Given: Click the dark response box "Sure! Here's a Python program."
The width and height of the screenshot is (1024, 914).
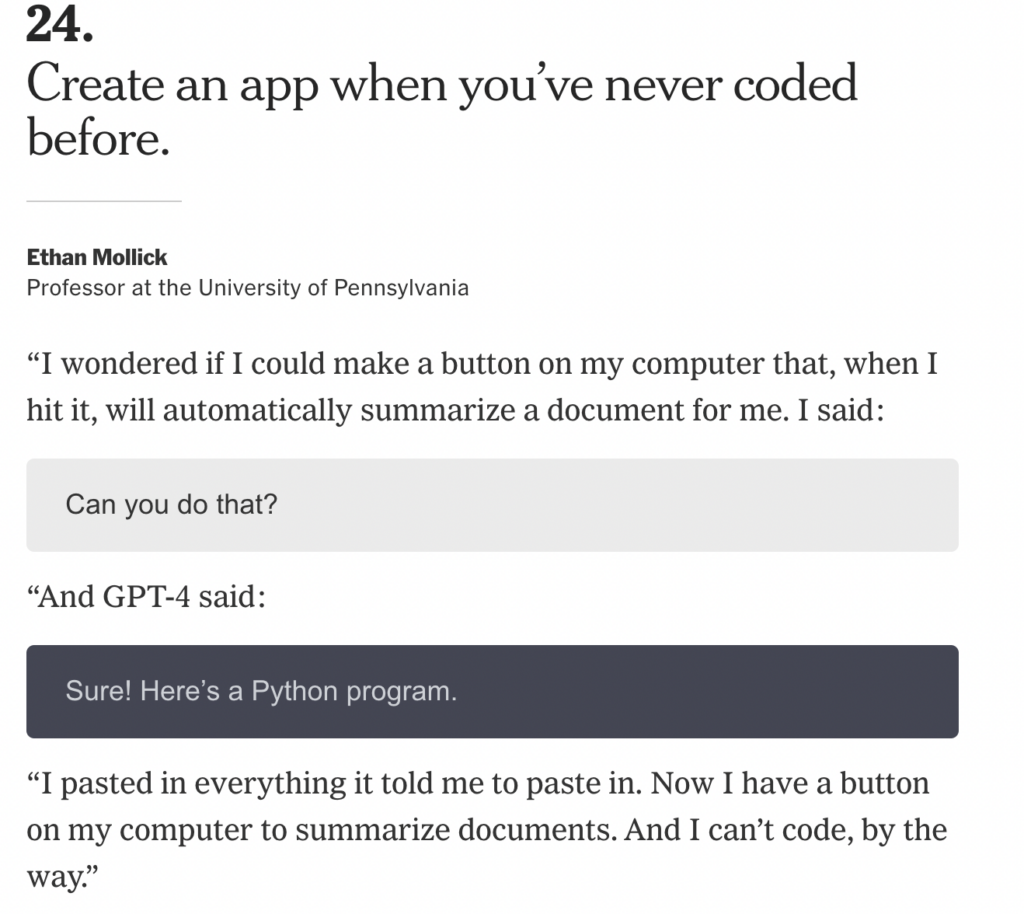Looking at the screenshot, I should tap(492, 691).
